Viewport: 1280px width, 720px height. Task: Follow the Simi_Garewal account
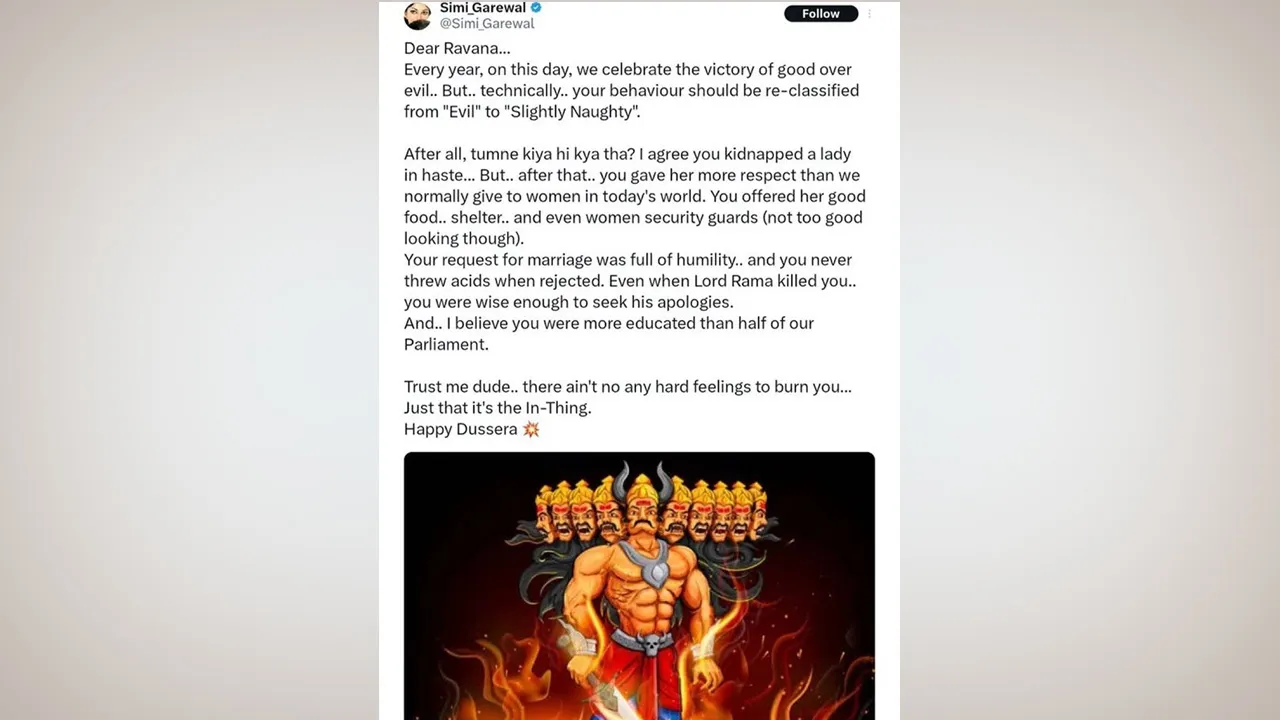(x=820, y=14)
